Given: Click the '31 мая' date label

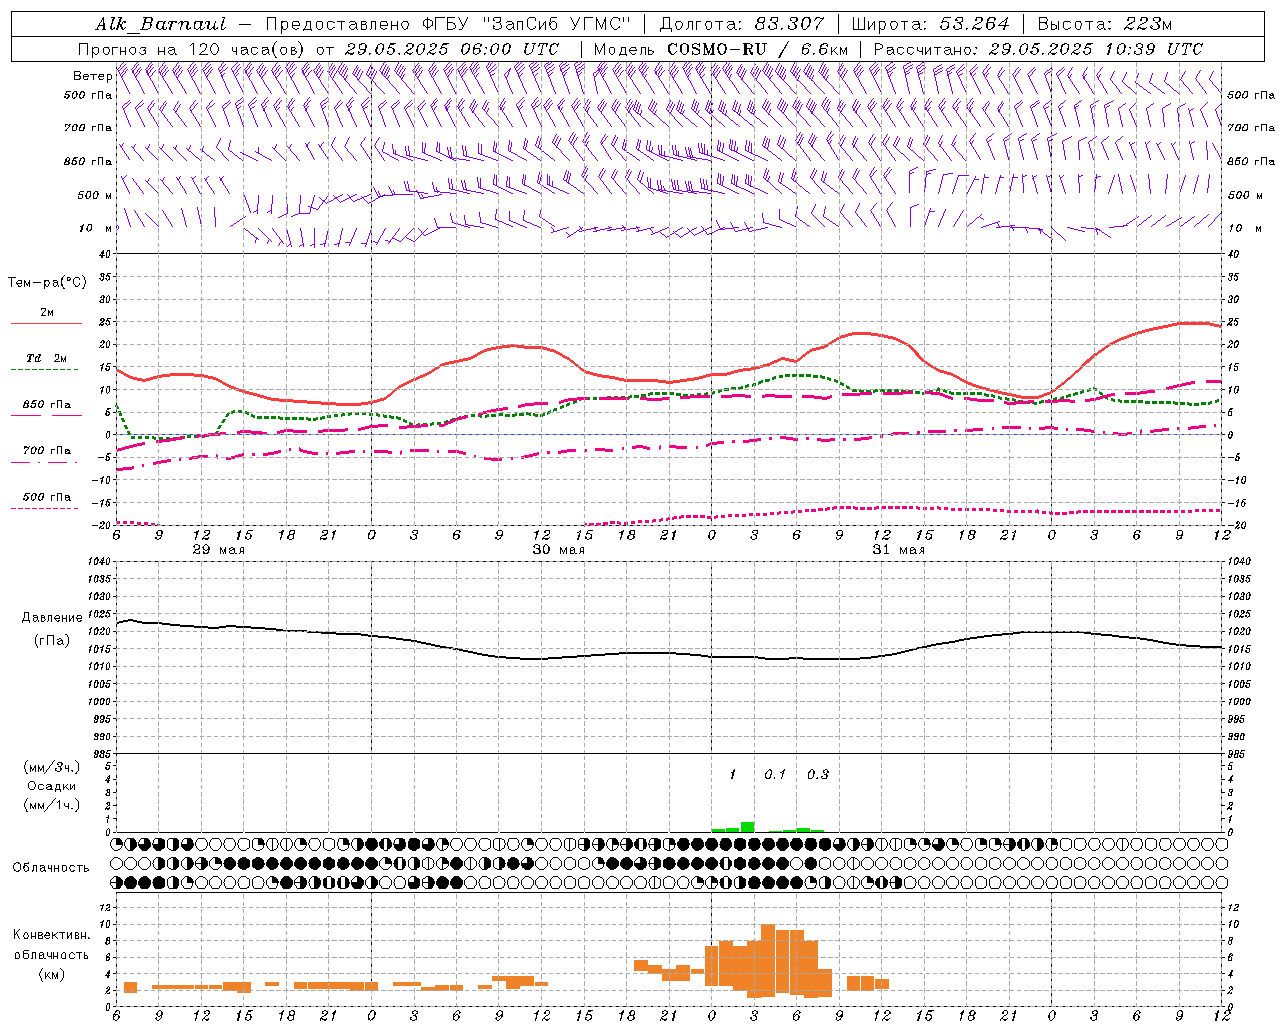Looking at the screenshot, I should [898, 550].
